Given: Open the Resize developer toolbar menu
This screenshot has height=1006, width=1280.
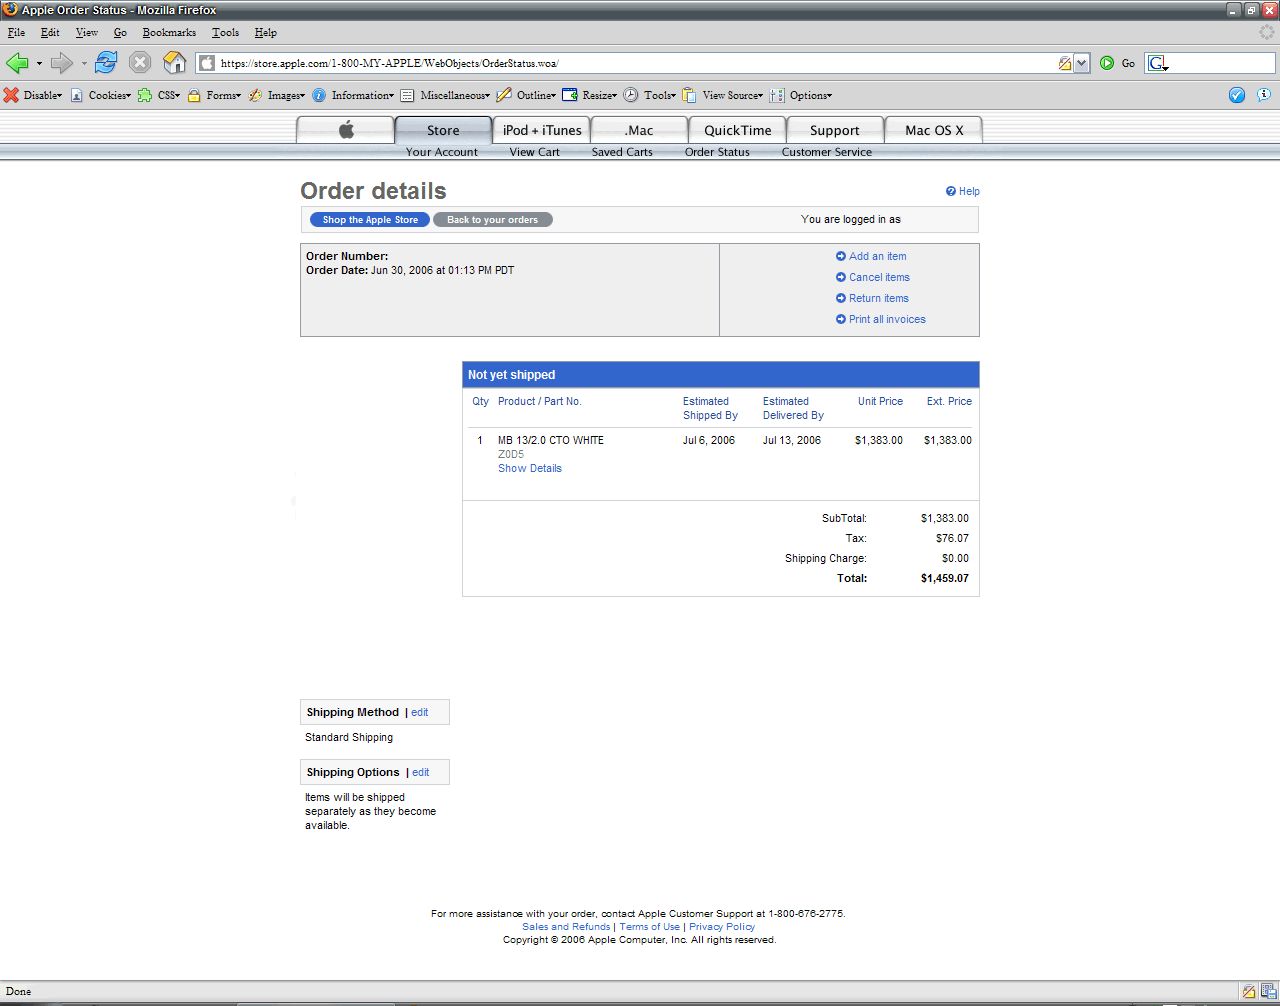Looking at the screenshot, I should click(x=589, y=95).
